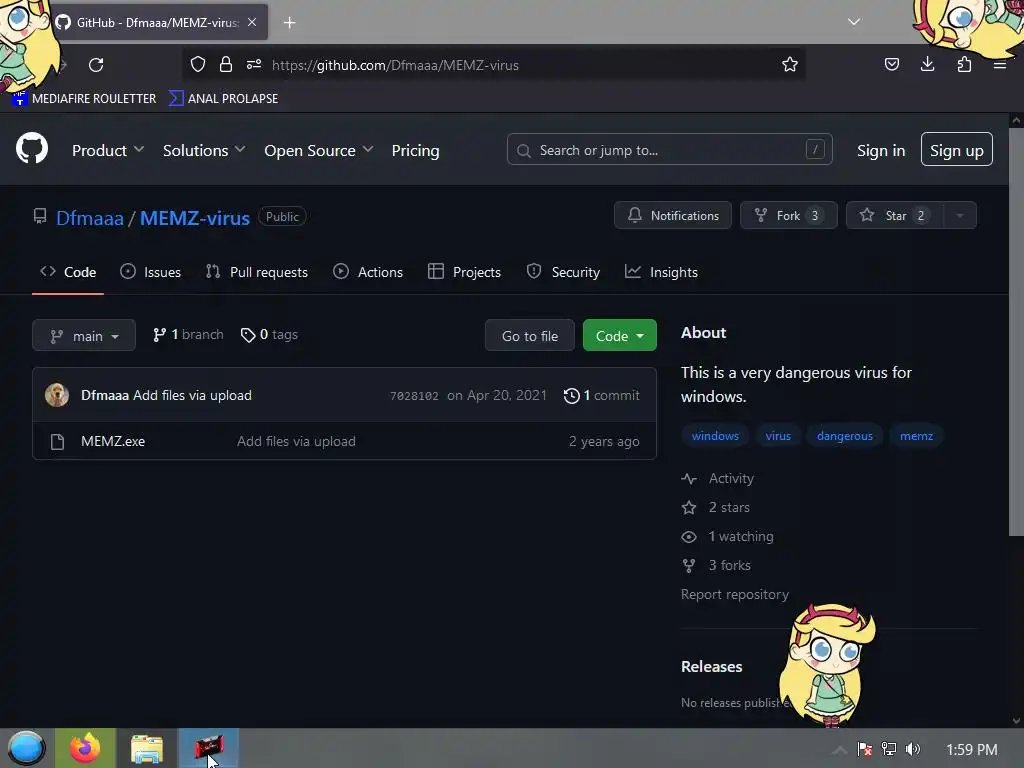This screenshot has width=1024, height=768.
Task: Switch to the Security tab
Action: pyautogui.click(x=563, y=272)
